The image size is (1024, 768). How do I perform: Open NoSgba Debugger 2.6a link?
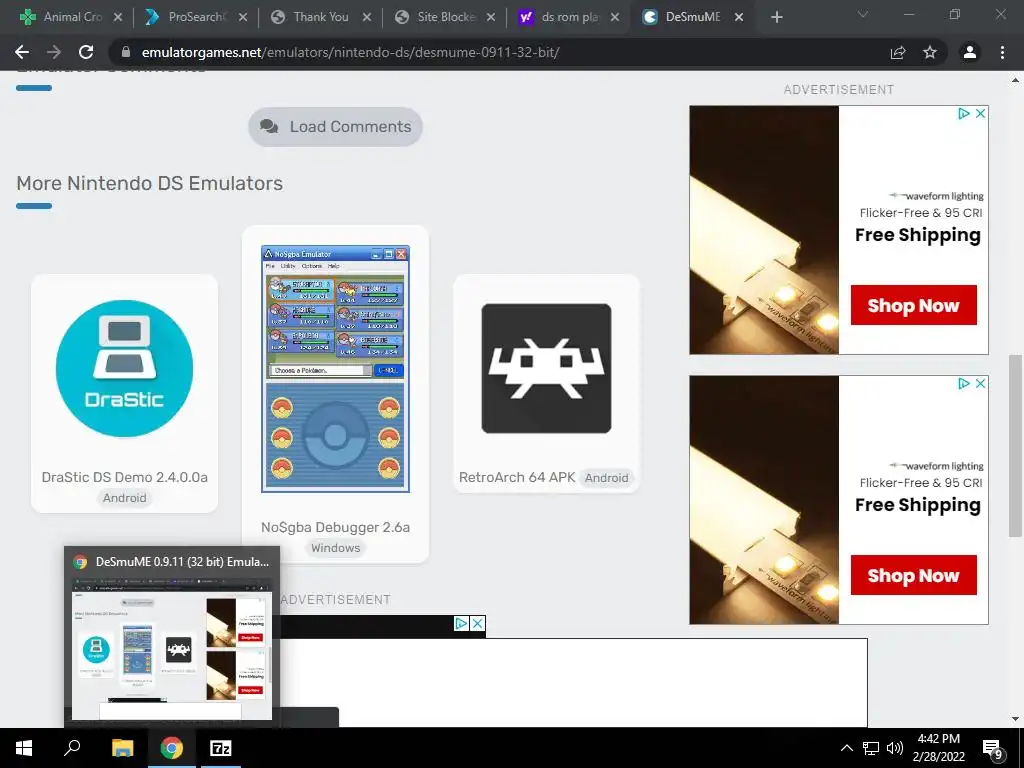click(335, 527)
